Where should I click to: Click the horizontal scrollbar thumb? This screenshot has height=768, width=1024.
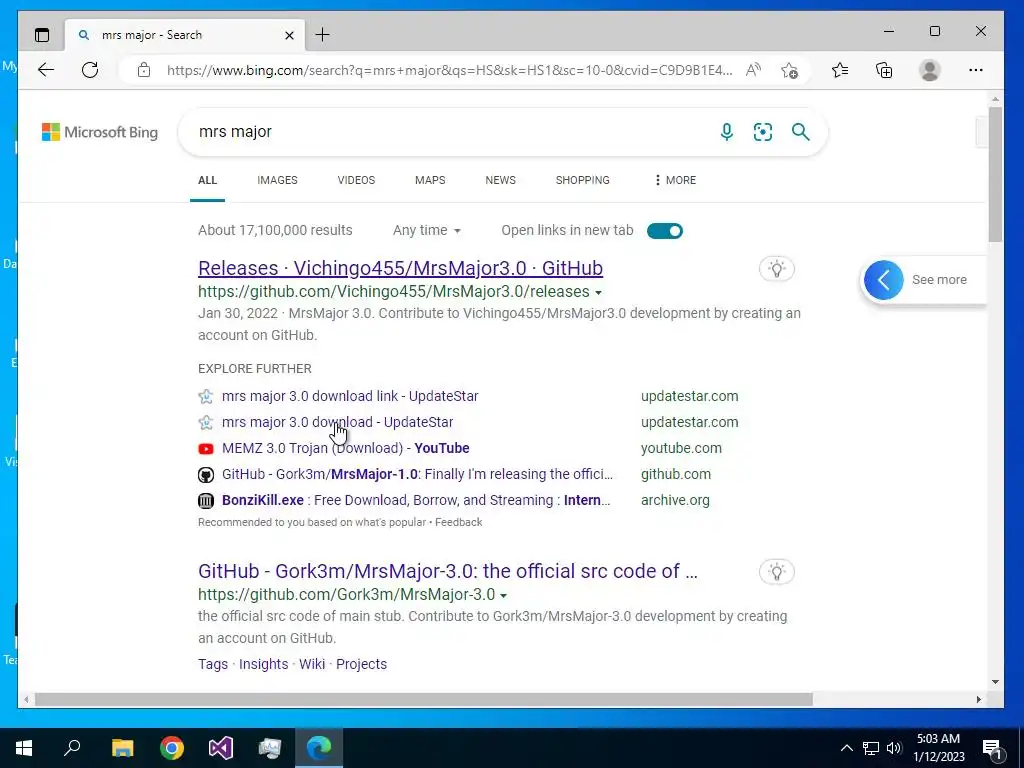point(423,699)
